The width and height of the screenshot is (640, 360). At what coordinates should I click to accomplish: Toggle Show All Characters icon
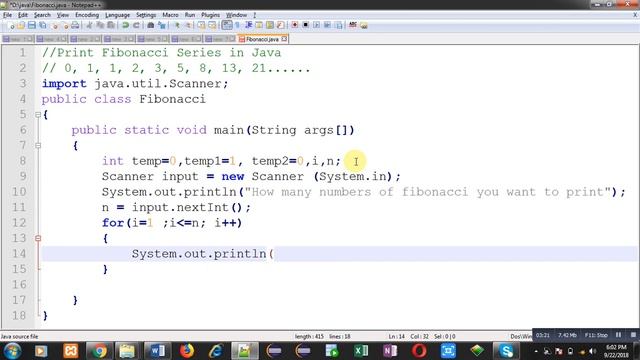(x=238, y=25)
